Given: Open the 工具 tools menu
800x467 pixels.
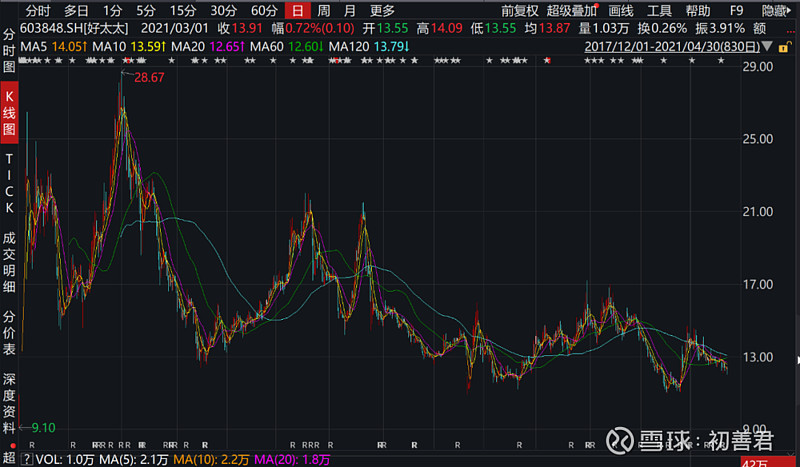Looking at the screenshot, I should (x=659, y=11).
